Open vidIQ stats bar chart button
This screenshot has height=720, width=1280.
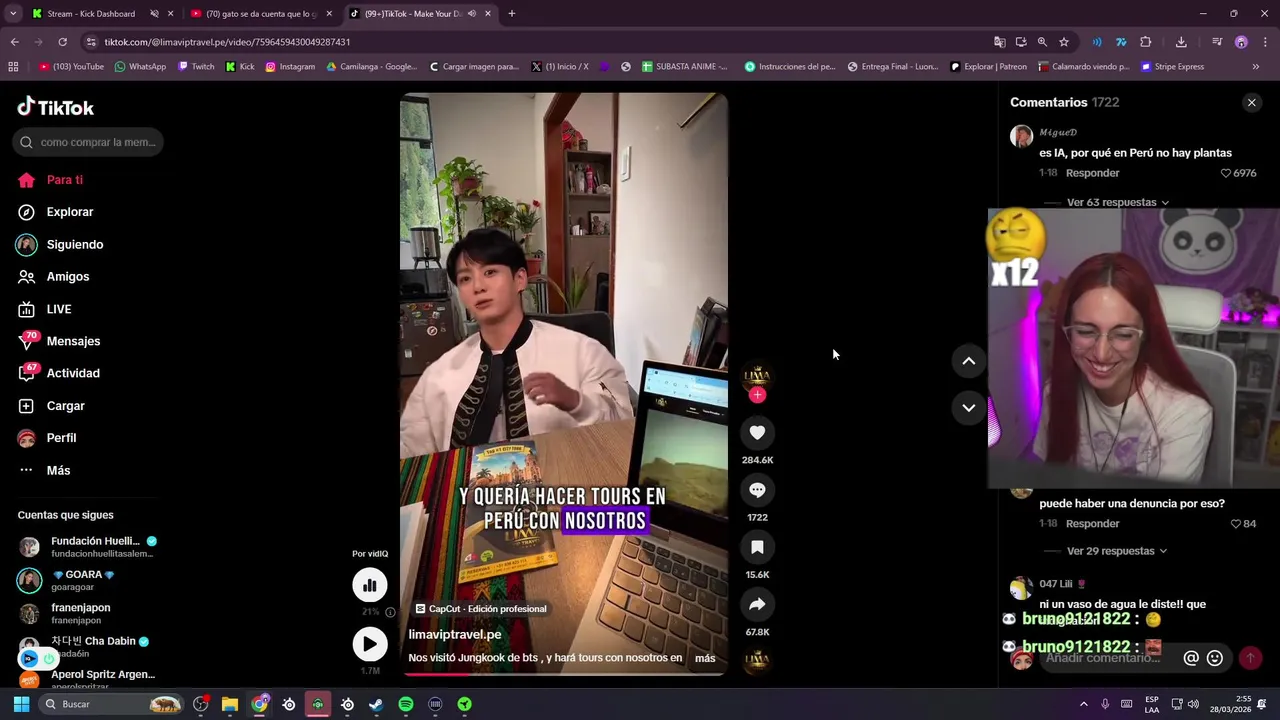[370, 585]
